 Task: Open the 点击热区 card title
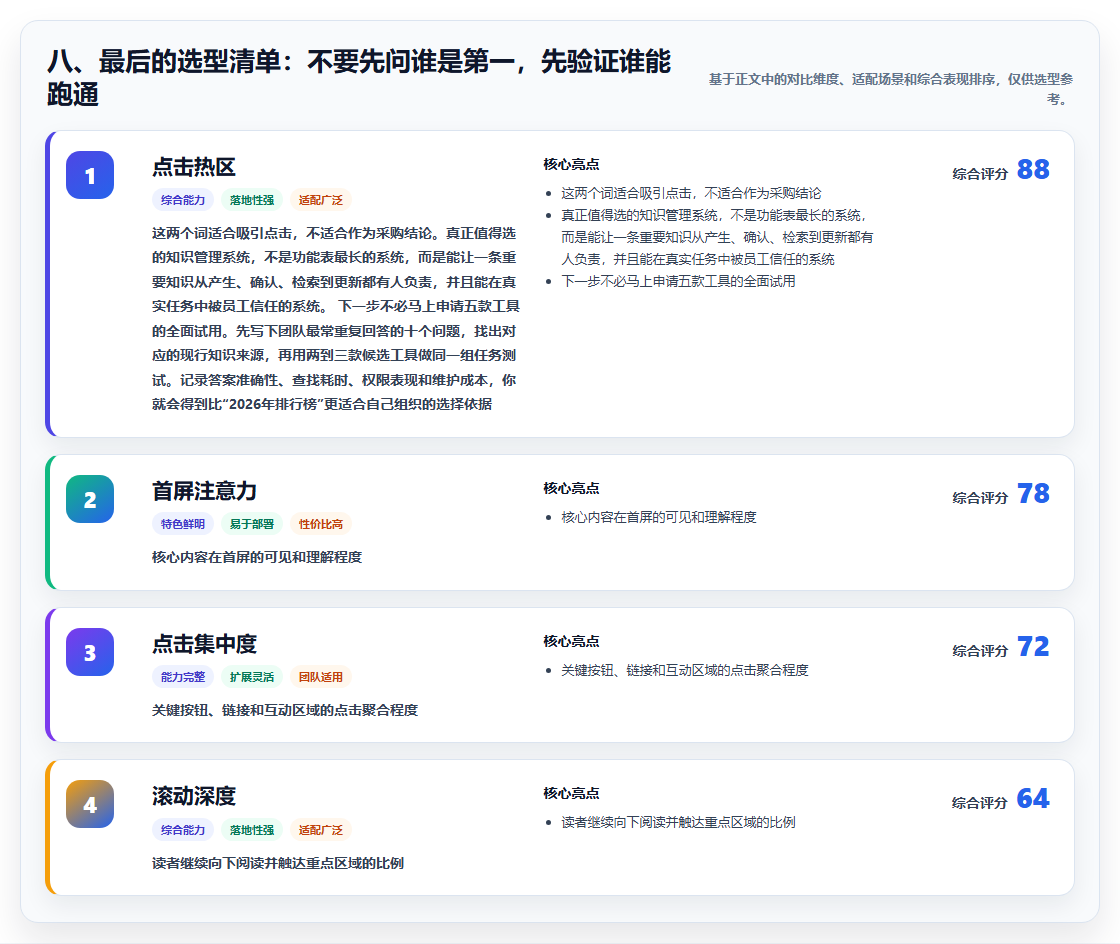194,167
